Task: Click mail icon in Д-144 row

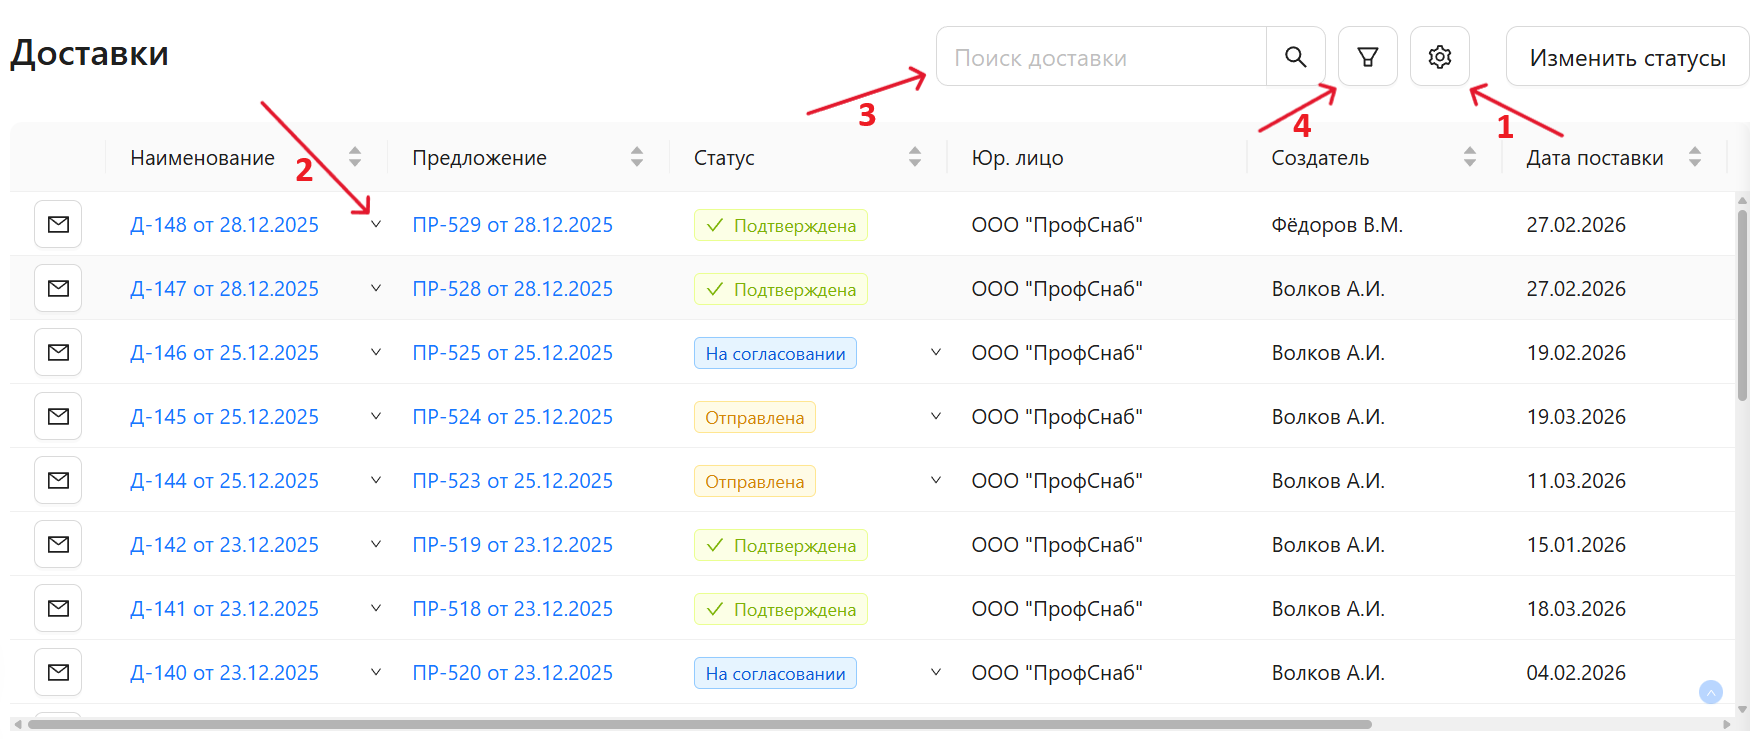Action: coord(58,480)
